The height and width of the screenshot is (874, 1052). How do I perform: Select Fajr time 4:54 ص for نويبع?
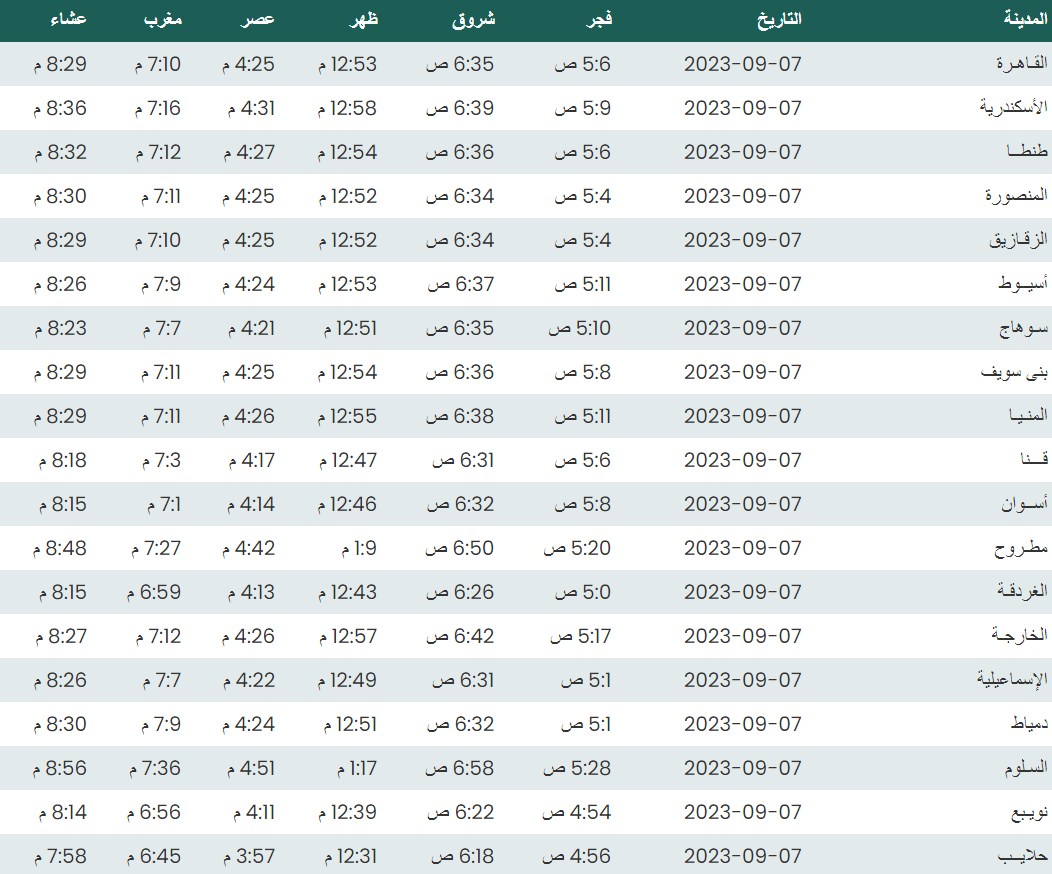click(577, 812)
